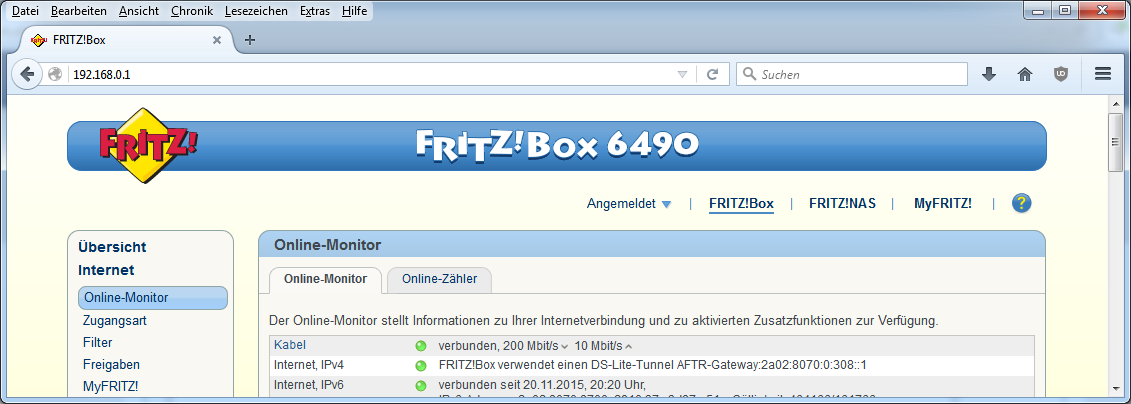Screen dimensions: 1131x404
Task: Reload the page with the refresh icon
Action: 713,74
